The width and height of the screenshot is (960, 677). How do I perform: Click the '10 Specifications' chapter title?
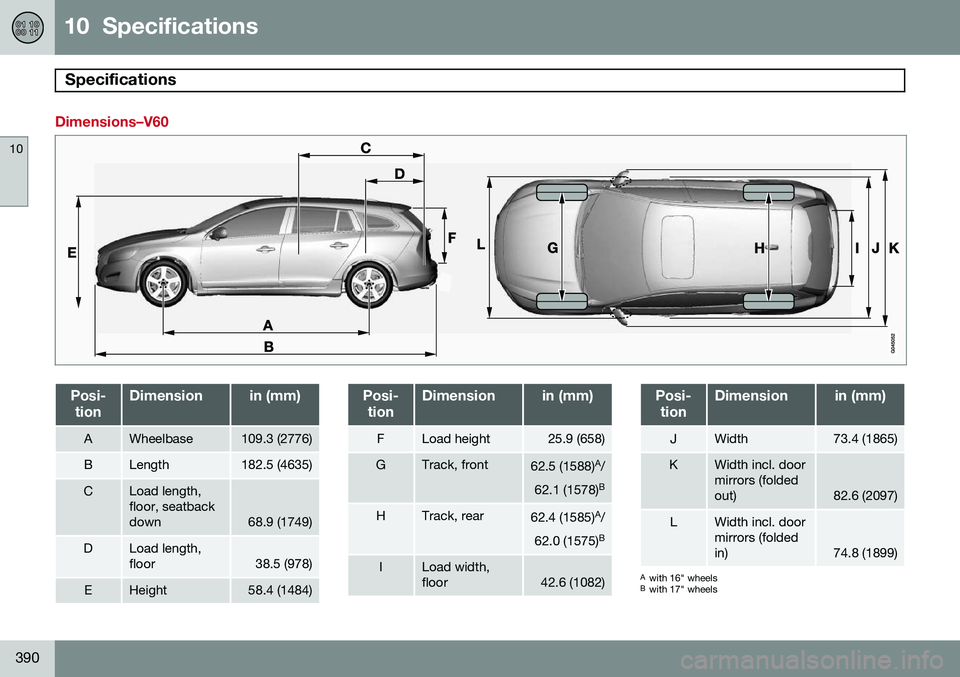tap(161, 26)
